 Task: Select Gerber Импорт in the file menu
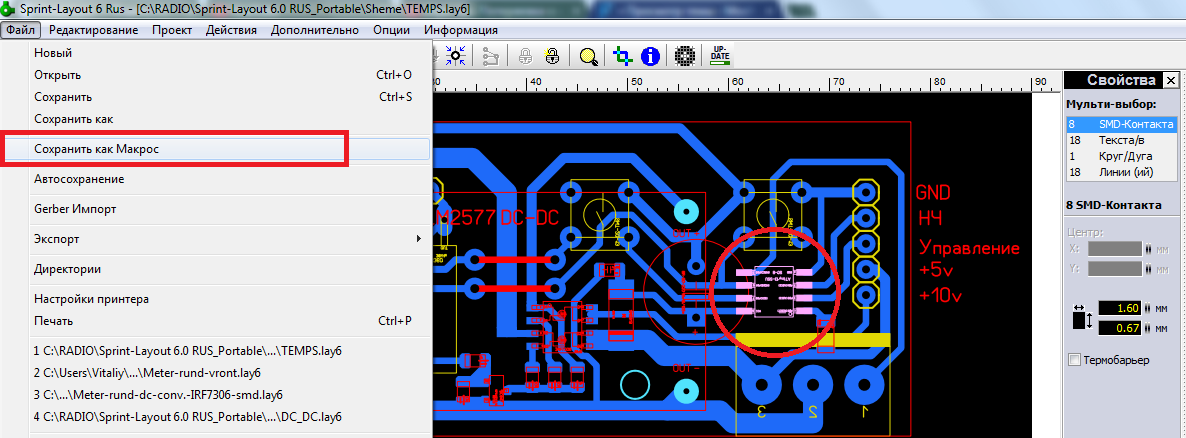point(75,209)
